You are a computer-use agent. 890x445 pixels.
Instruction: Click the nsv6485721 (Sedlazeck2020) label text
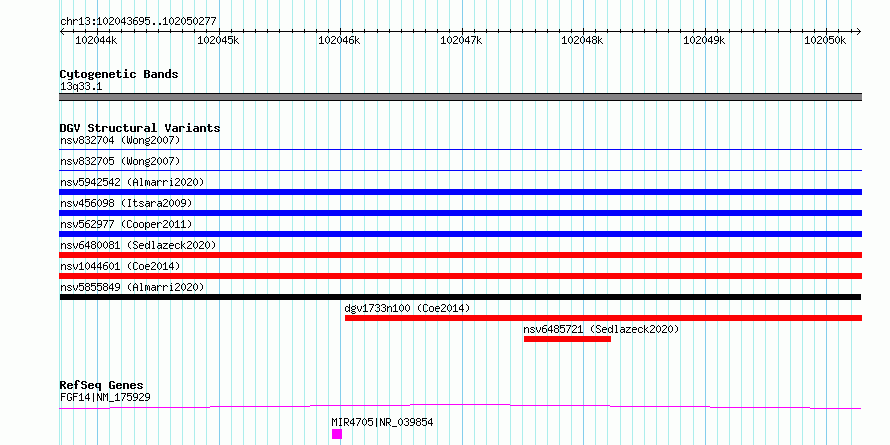[601, 329]
